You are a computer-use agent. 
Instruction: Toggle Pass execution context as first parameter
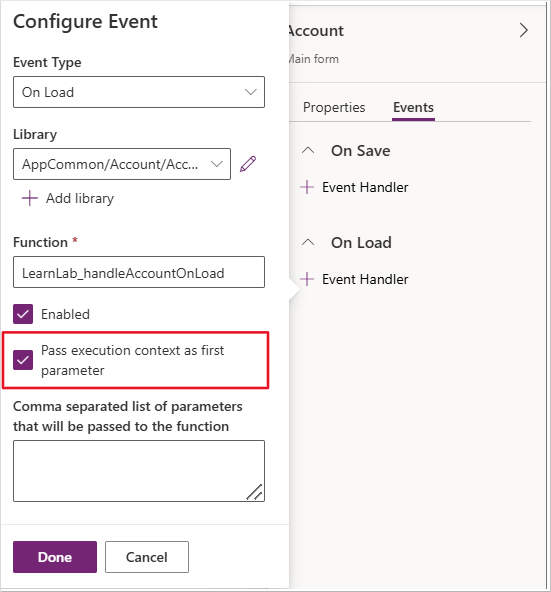pos(23,360)
